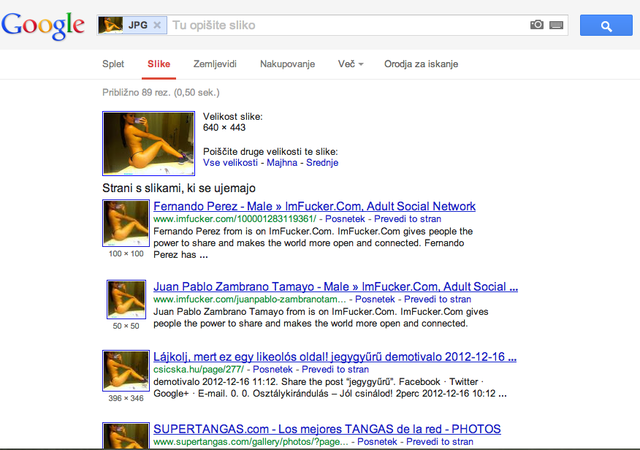Click the 'Majhna' size link
This screenshot has height=450, width=640.
coord(282,163)
